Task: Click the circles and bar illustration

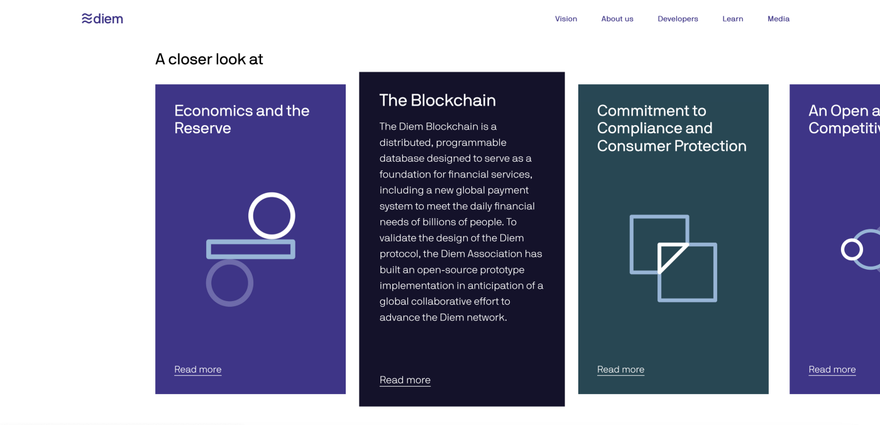Action: [x=250, y=249]
